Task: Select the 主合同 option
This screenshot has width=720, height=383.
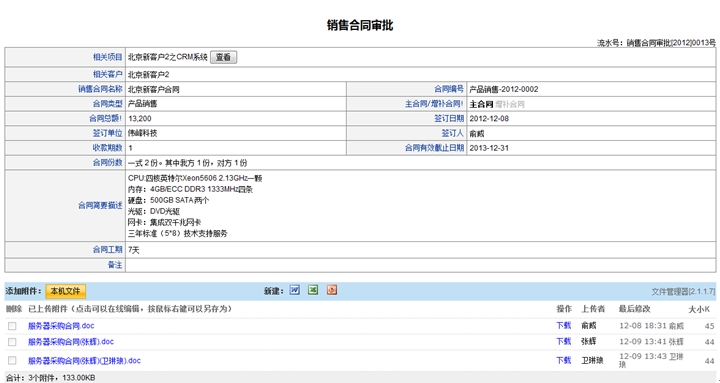Action: [x=481, y=104]
